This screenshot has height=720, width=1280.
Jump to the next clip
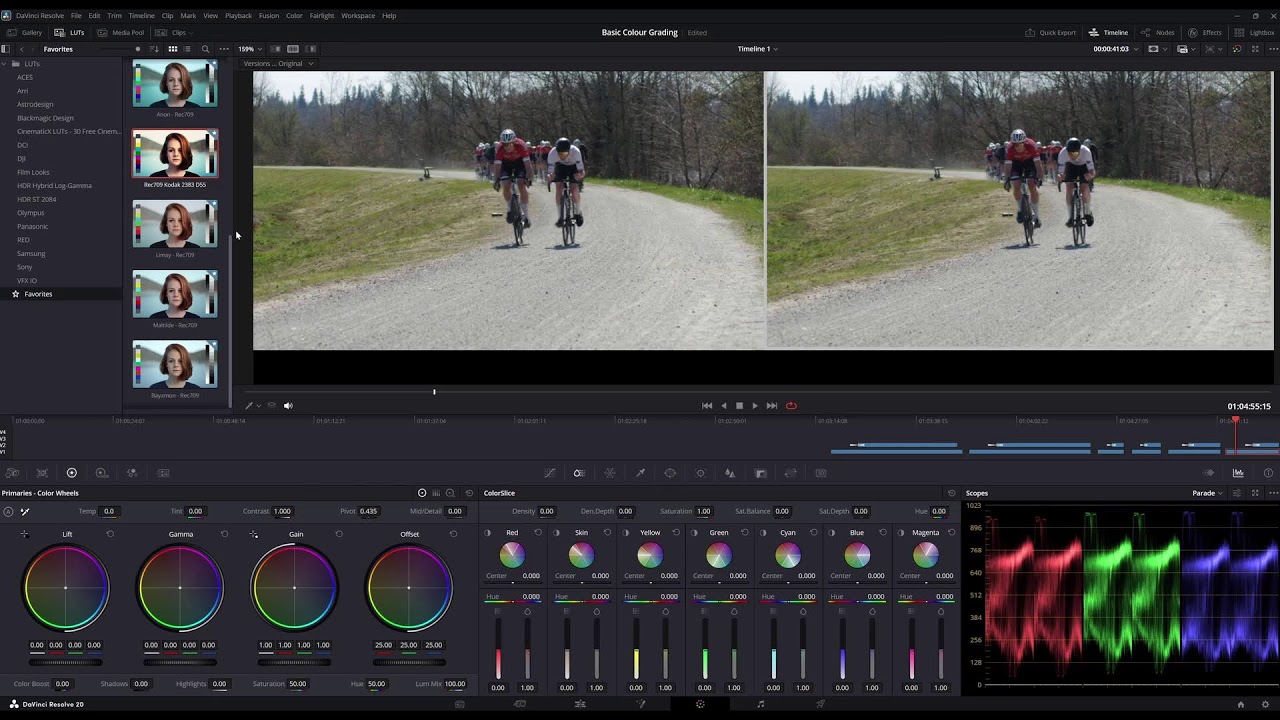click(x=772, y=406)
